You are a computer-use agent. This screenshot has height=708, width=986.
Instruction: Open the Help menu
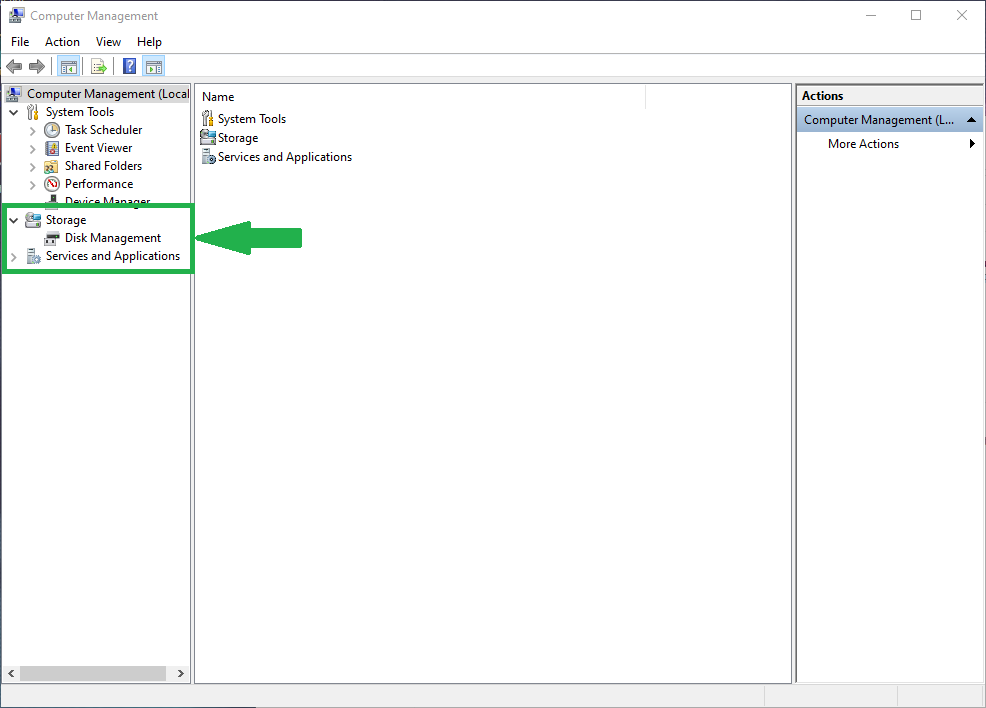tap(149, 41)
